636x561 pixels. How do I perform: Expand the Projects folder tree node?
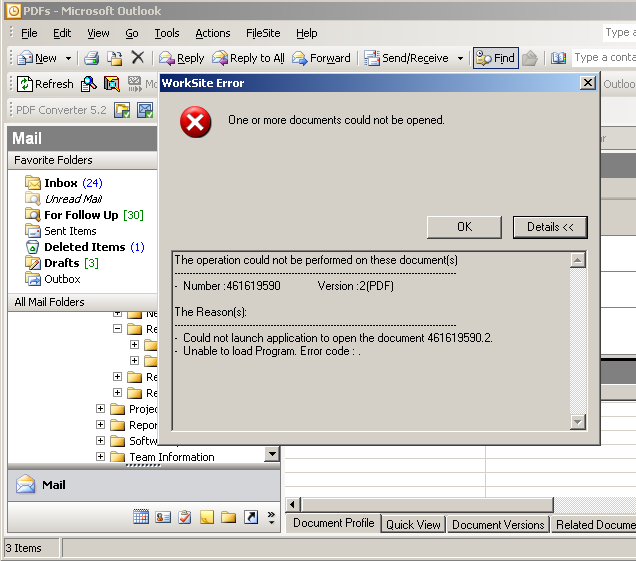coord(101,409)
